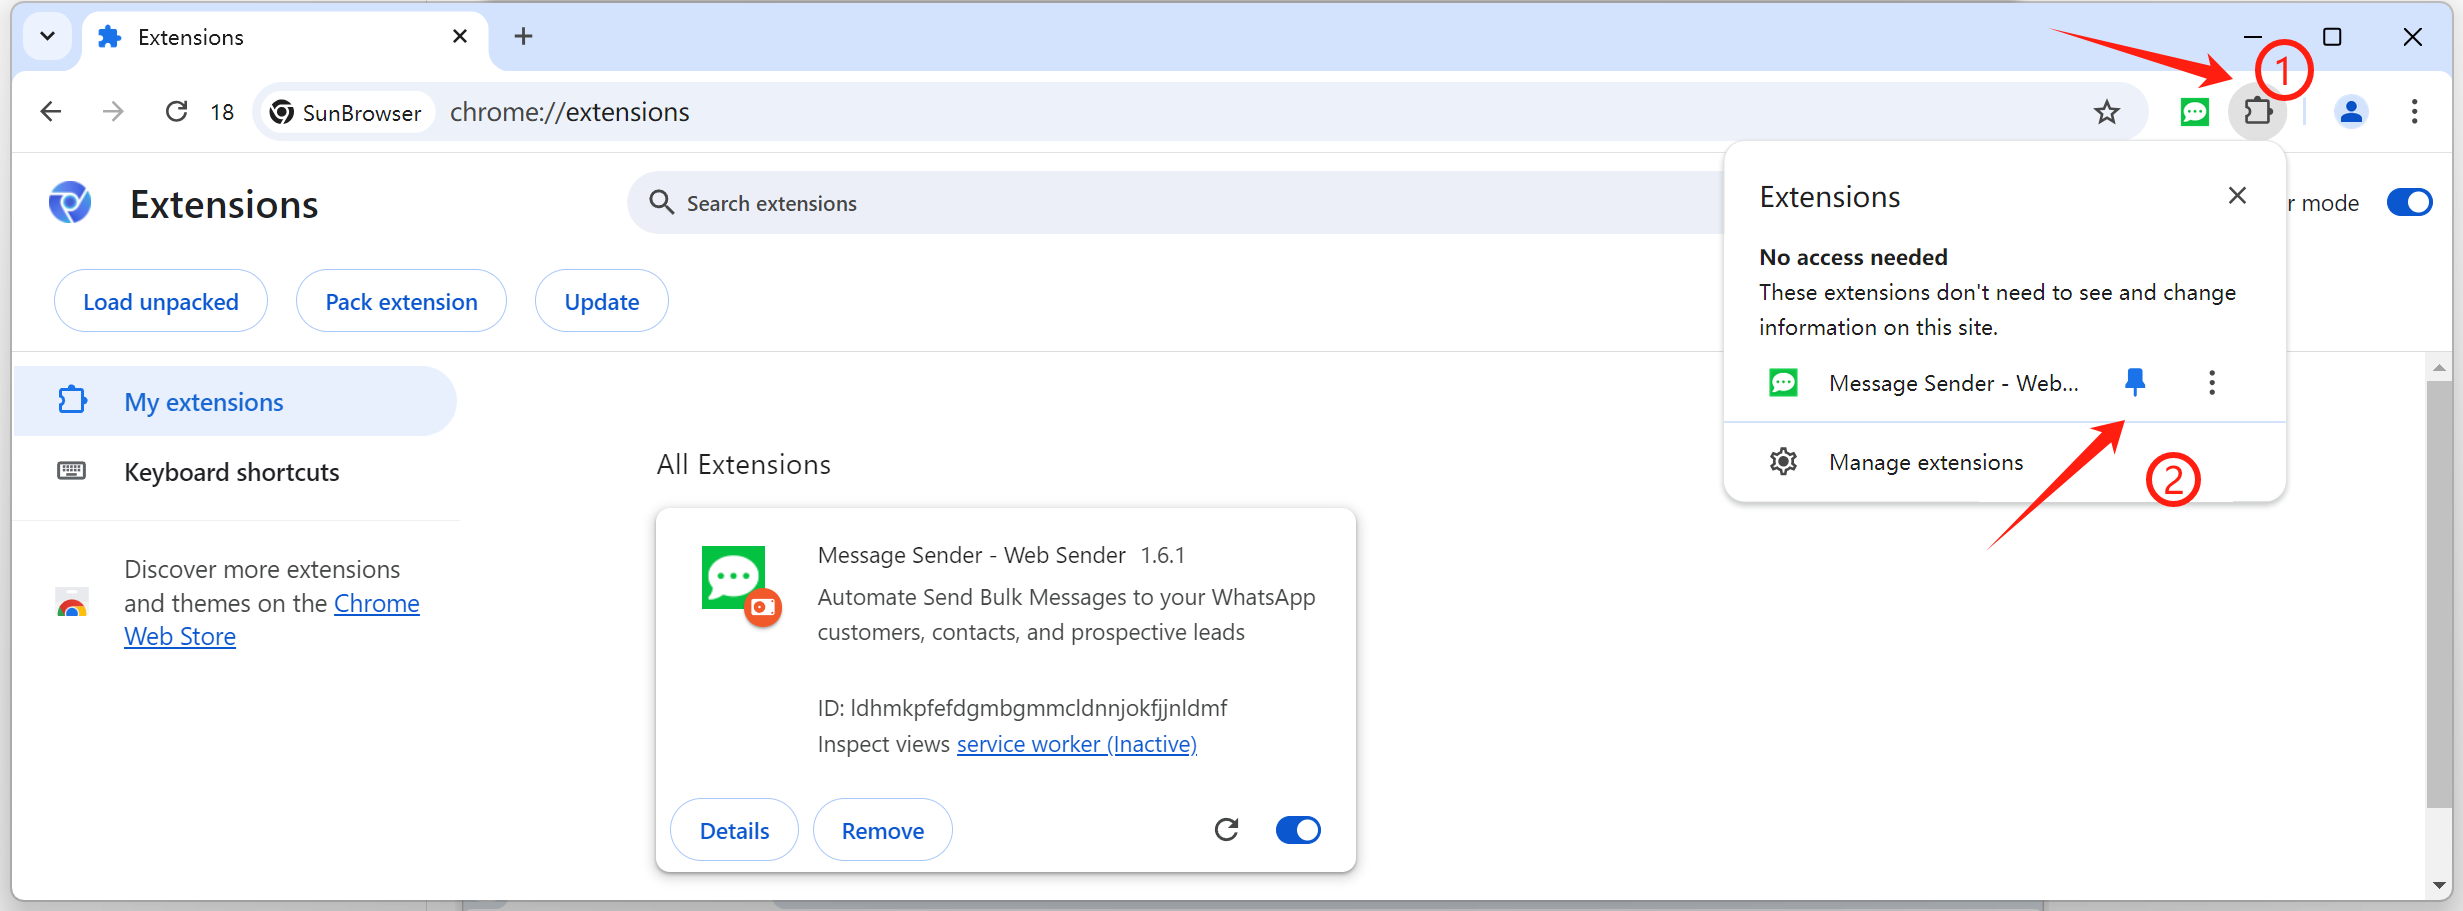Open Keyboard shortcuts in sidebar
The image size is (2463, 911).
[x=231, y=472]
